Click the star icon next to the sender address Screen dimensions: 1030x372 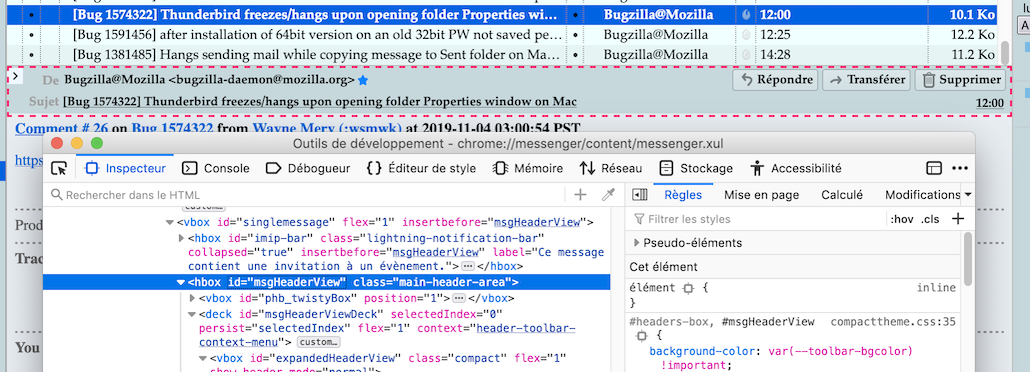coord(362,80)
